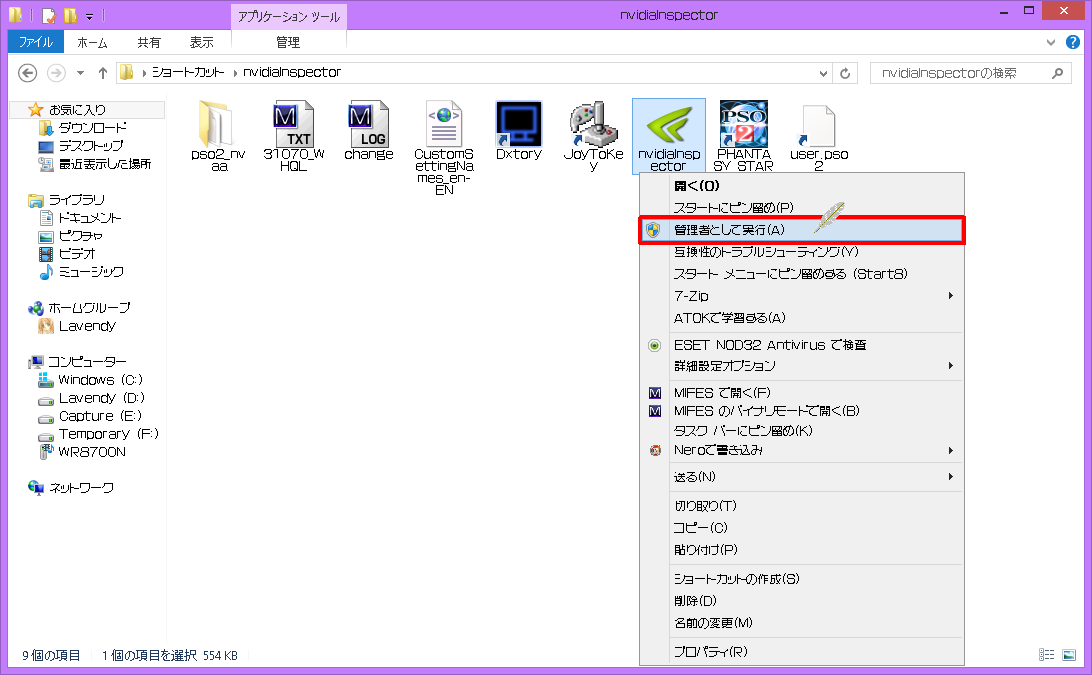Open Temporary (F:) drive
The height and width of the screenshot is (675, 1092).
[x=108, y=434]
